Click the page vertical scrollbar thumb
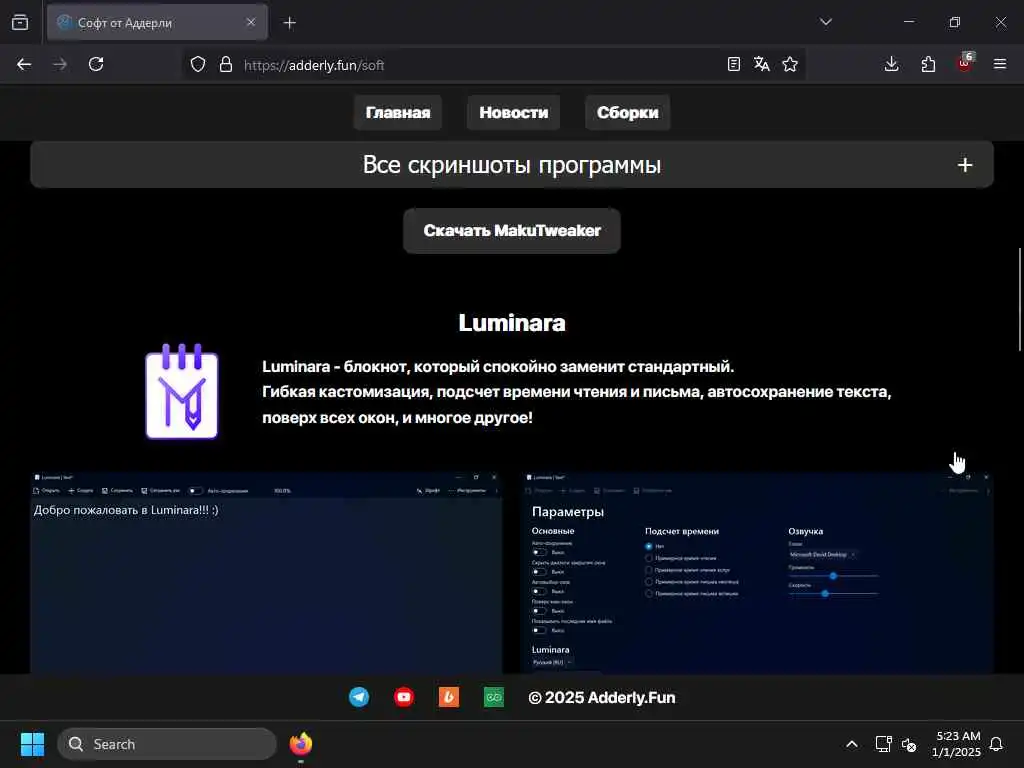The width and height of the screenshot is (1024, 768). coord(1019,300)
